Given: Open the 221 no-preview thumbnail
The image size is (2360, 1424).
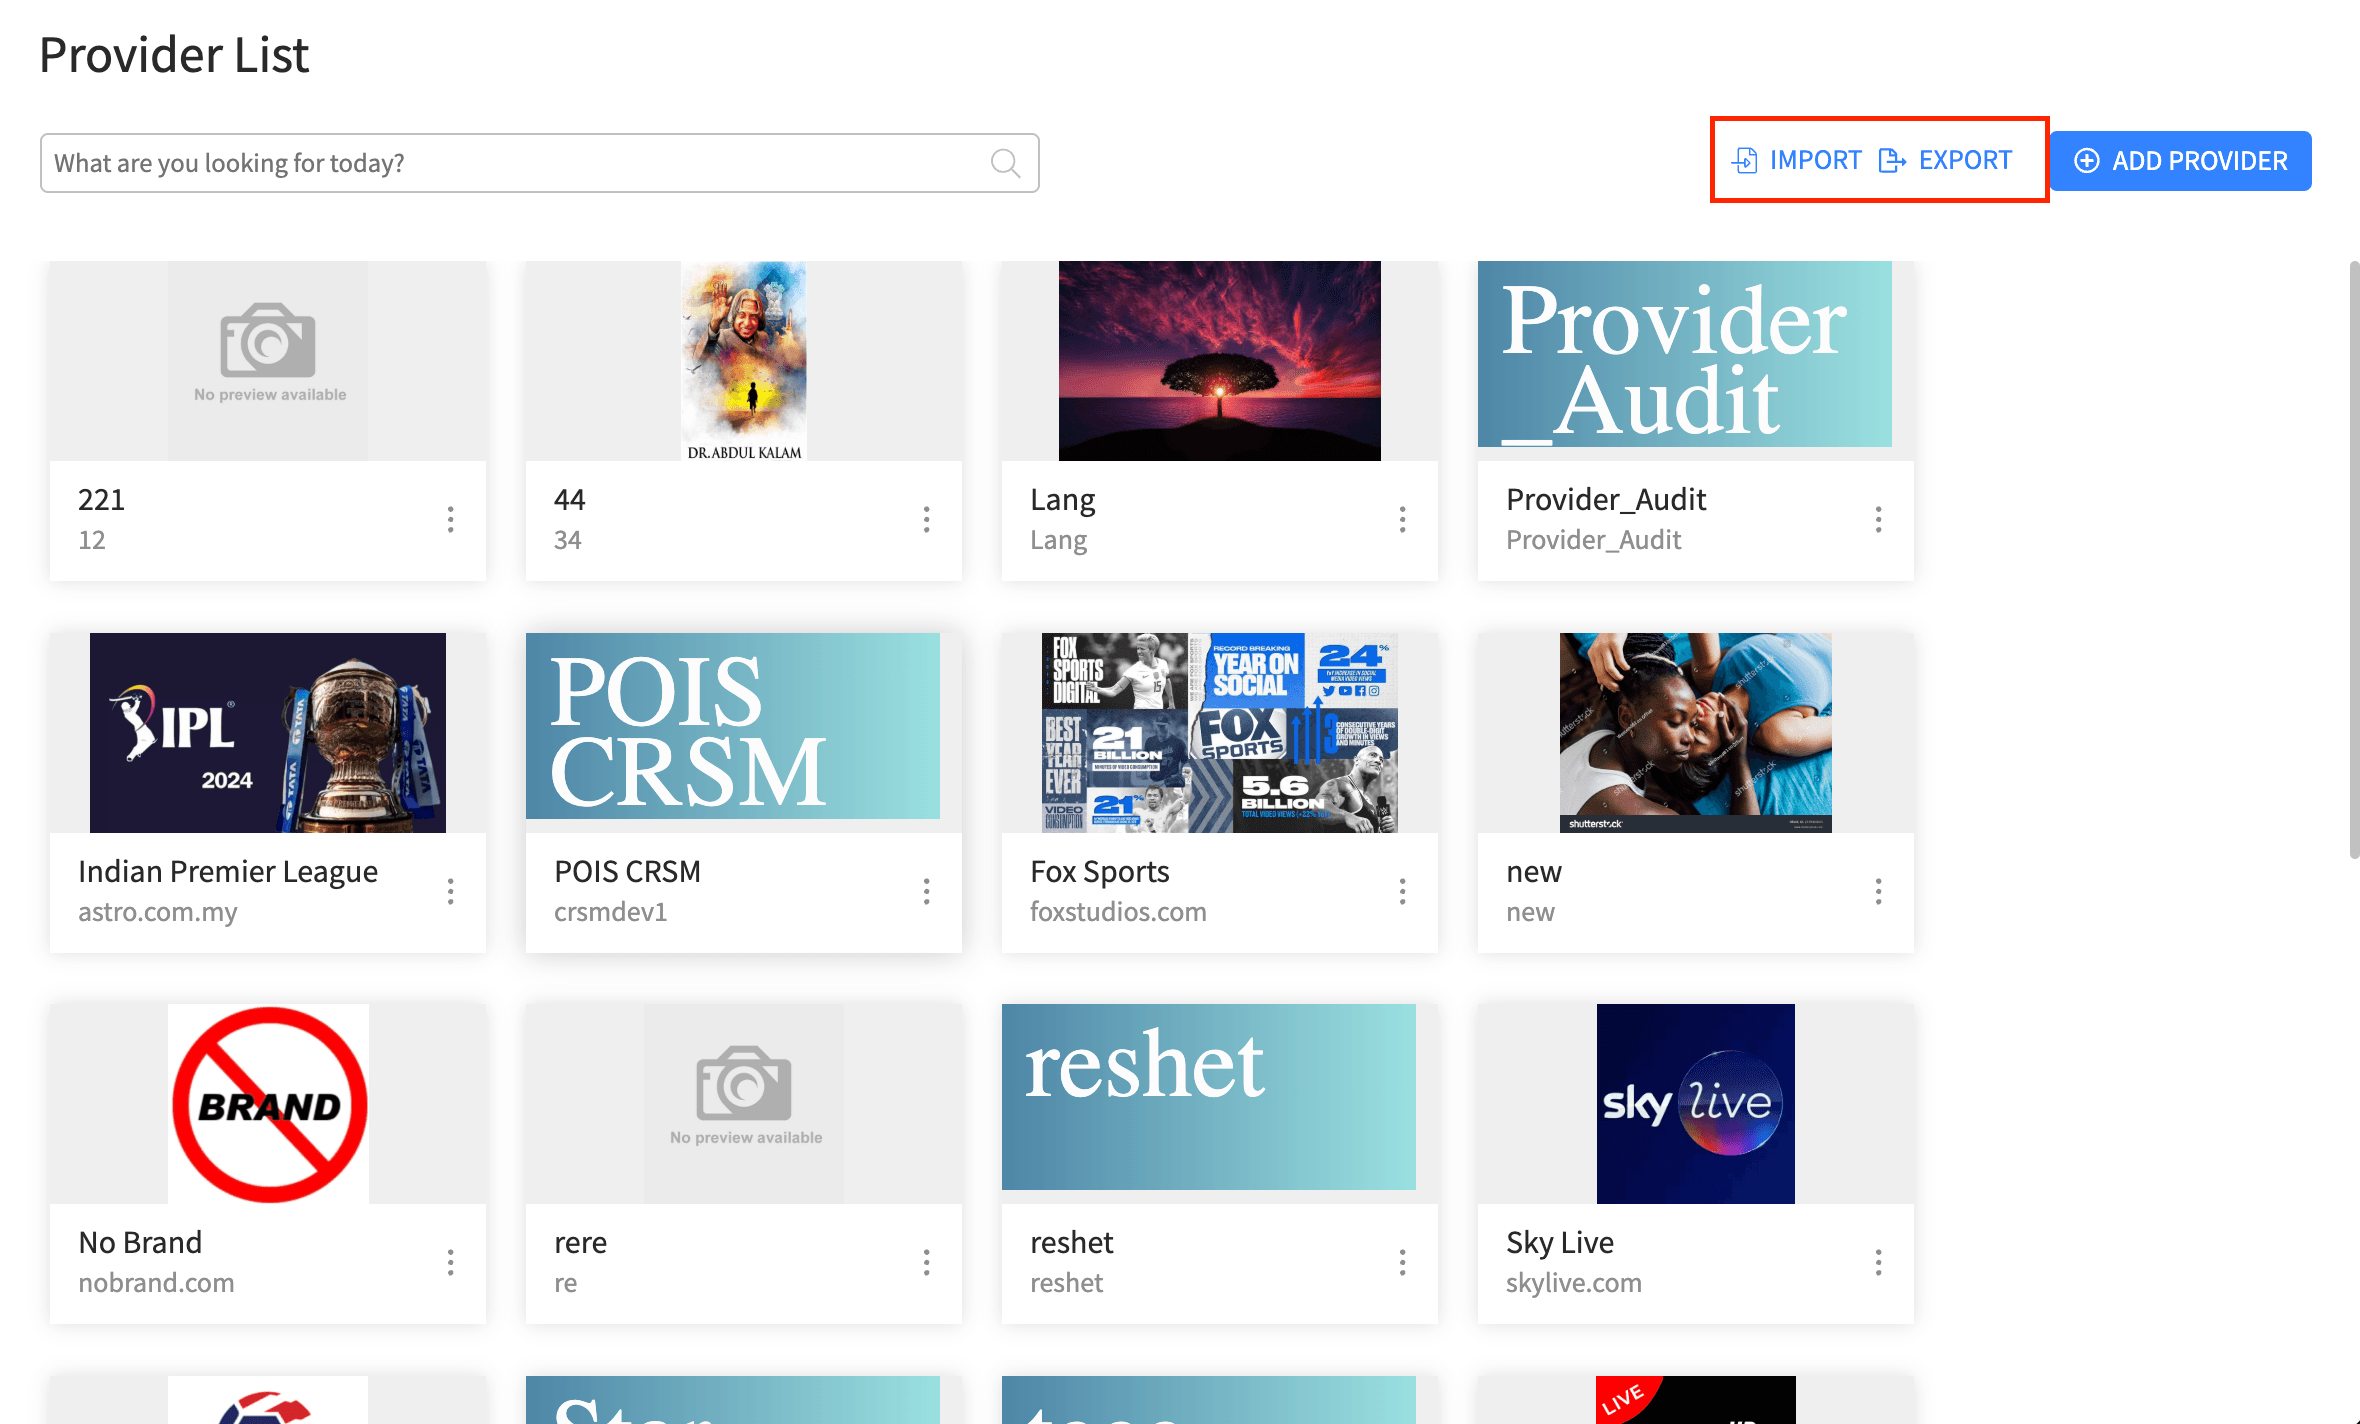Looking at the screenshot, I should coord(268,361).
